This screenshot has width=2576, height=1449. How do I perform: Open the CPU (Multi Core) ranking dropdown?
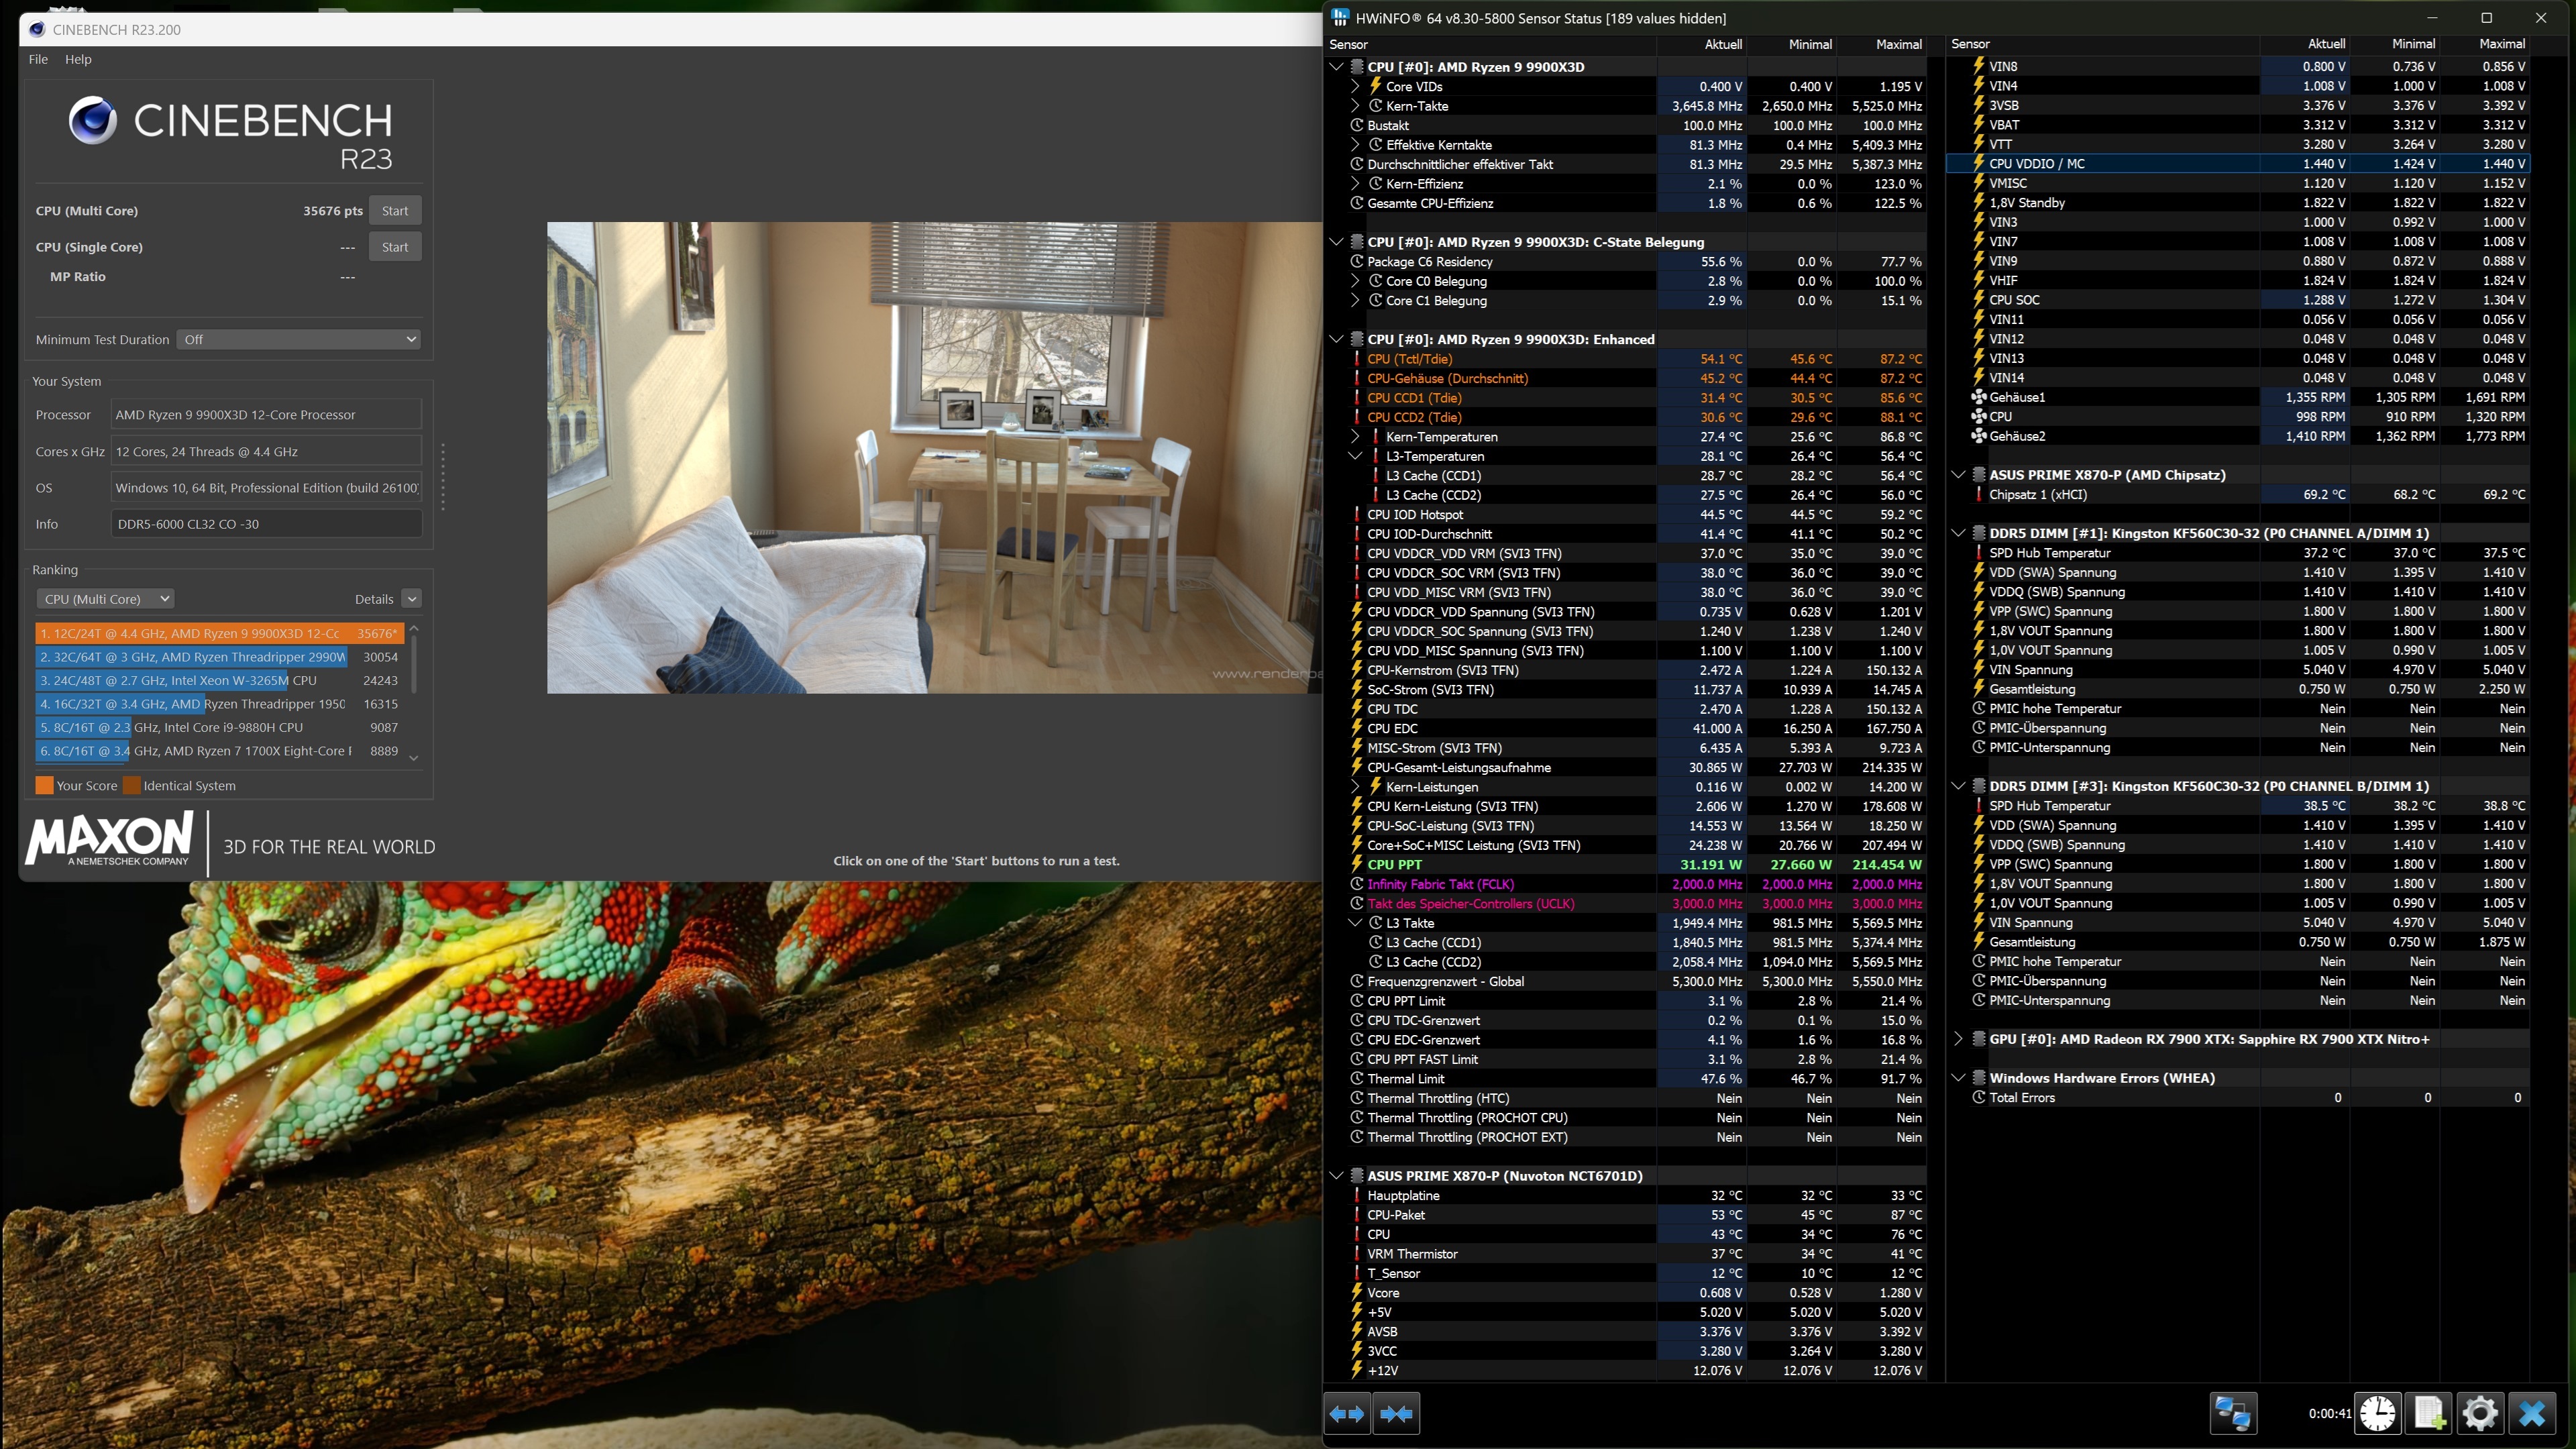click(105, 599)
